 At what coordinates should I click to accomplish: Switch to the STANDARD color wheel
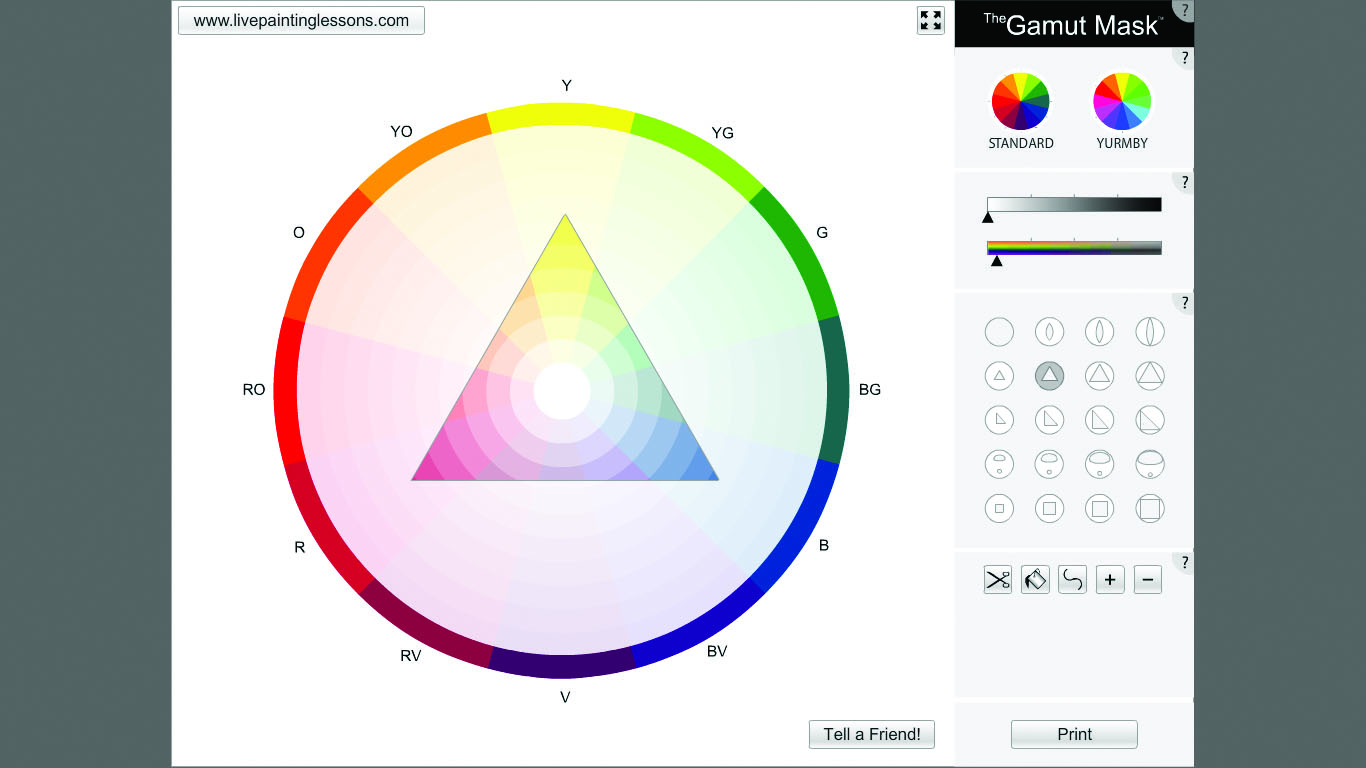(1020, 101)
